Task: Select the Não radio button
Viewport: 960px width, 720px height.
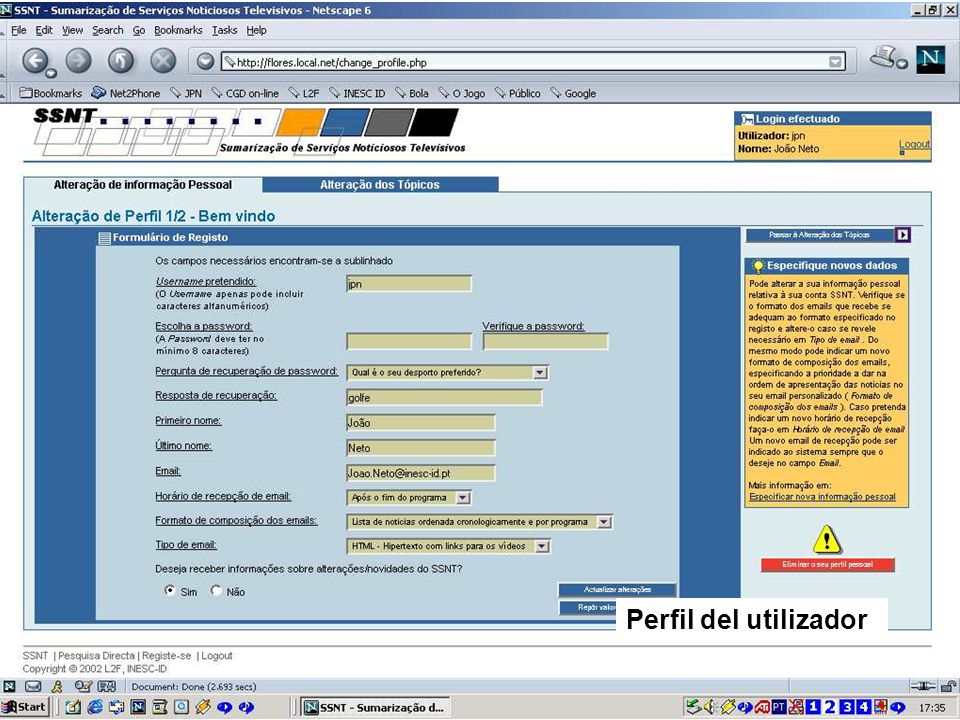Action: coord(216,591)
